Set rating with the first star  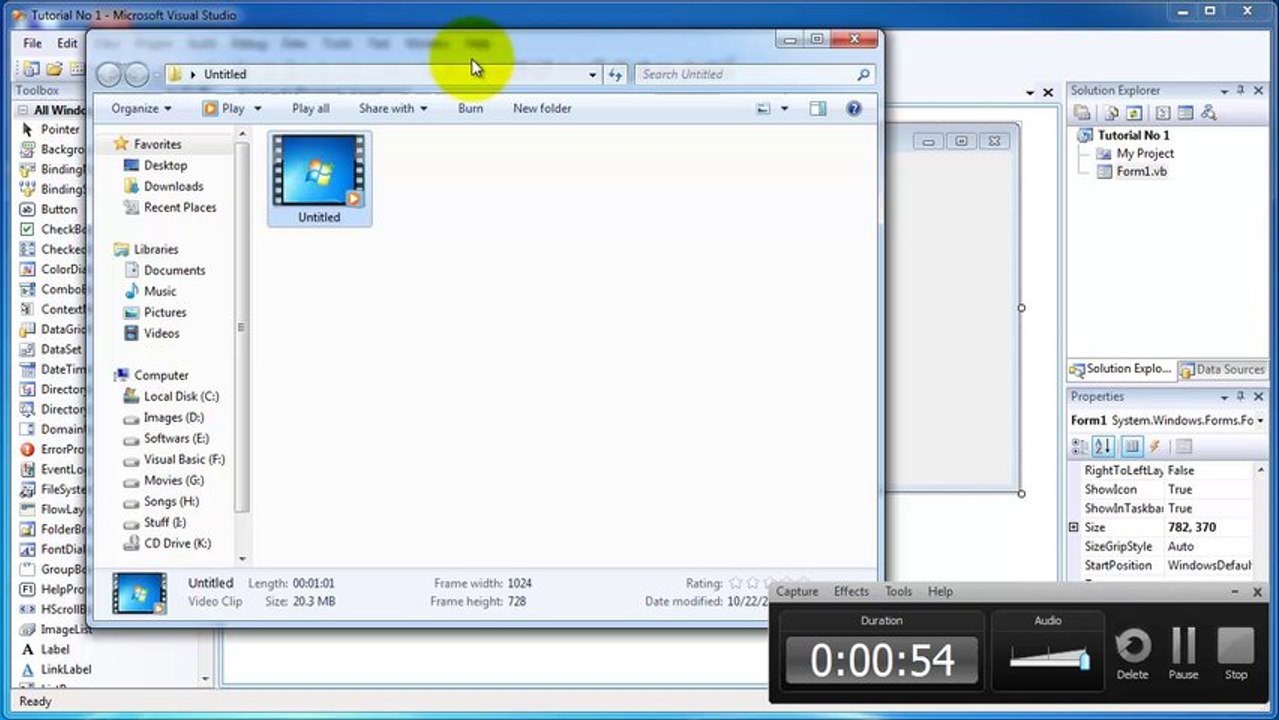(x=736, y=582)
